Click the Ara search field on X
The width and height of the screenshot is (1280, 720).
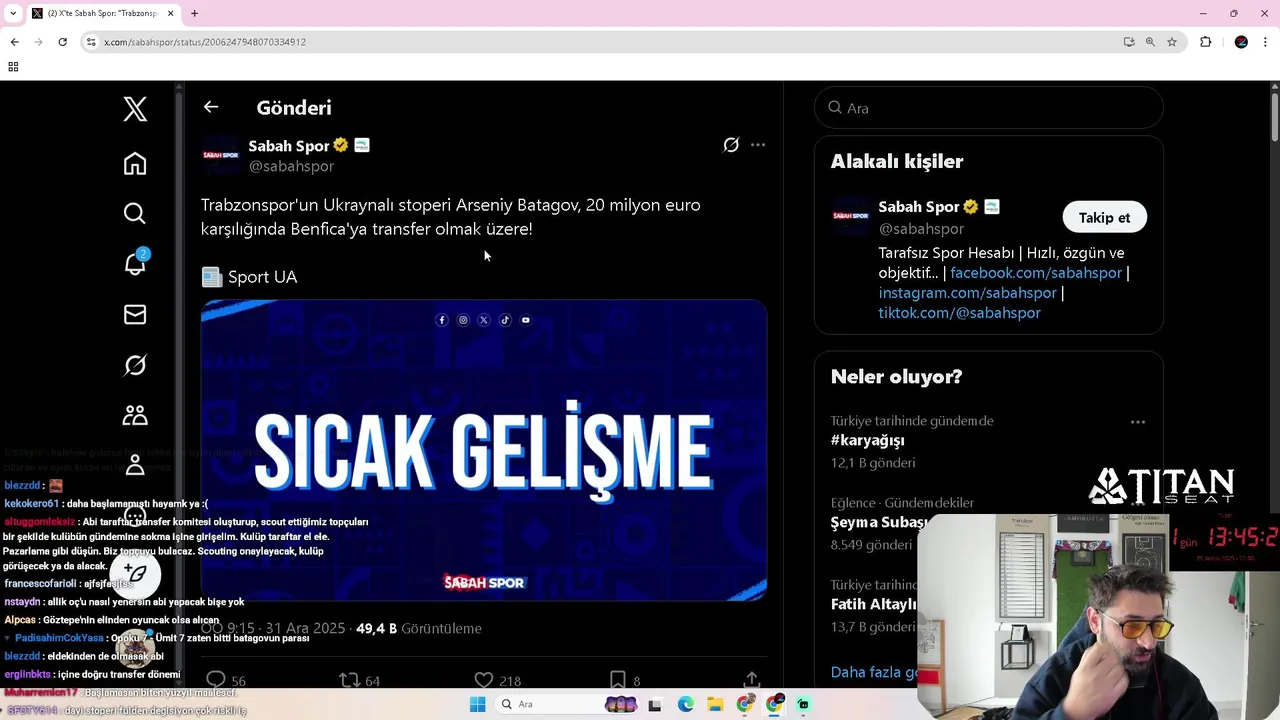[989, 108]
